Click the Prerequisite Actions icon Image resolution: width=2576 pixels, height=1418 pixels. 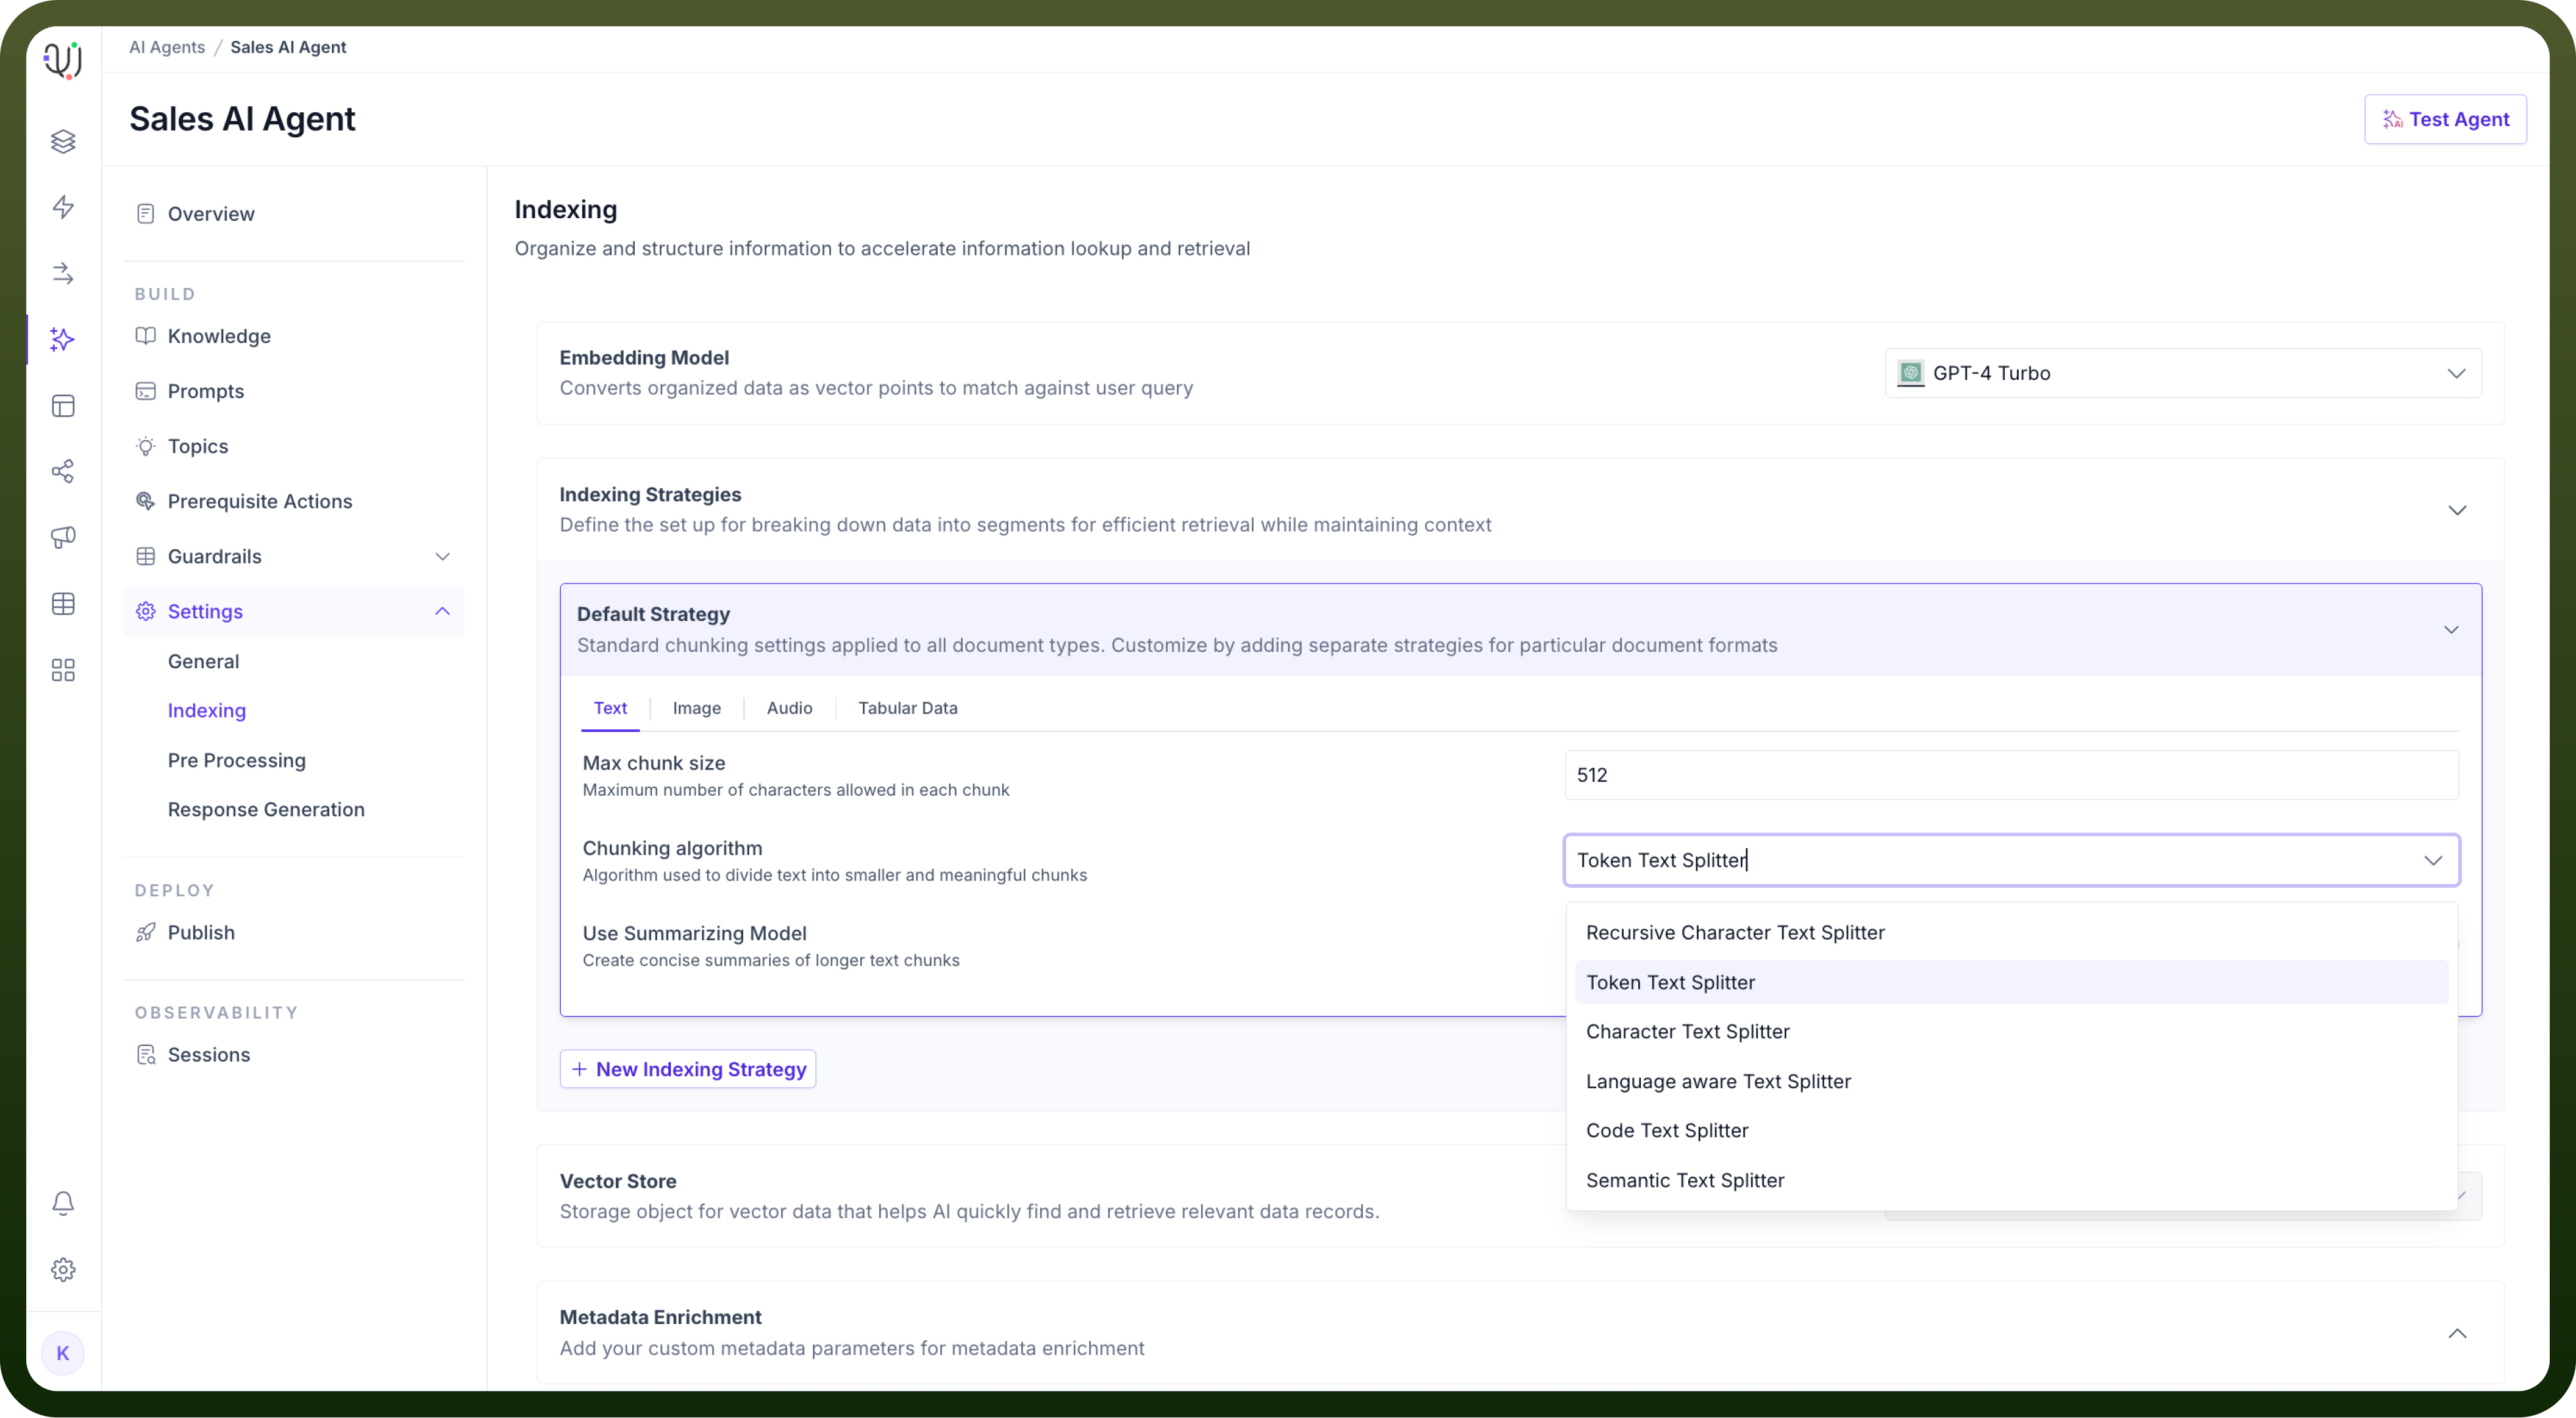[x=146, y=501]
